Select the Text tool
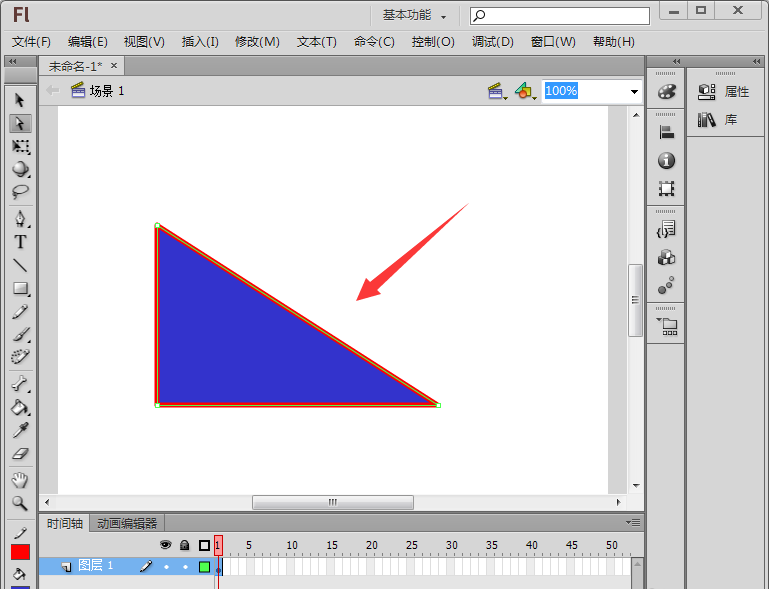This screenshot has width=769, height=589. point(20,242)
